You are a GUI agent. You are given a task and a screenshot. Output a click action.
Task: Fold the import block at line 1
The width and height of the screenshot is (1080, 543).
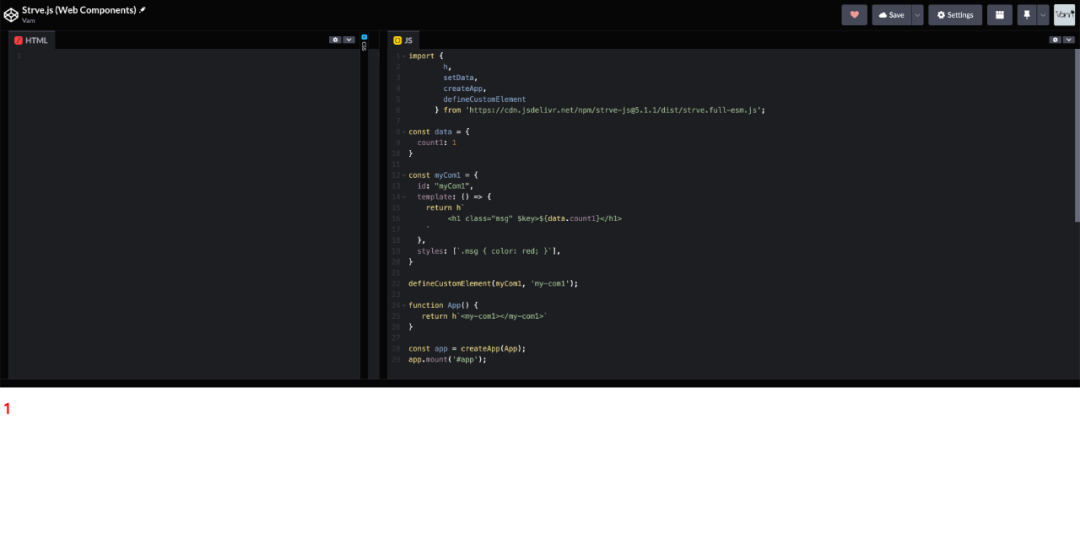(403, 56)
